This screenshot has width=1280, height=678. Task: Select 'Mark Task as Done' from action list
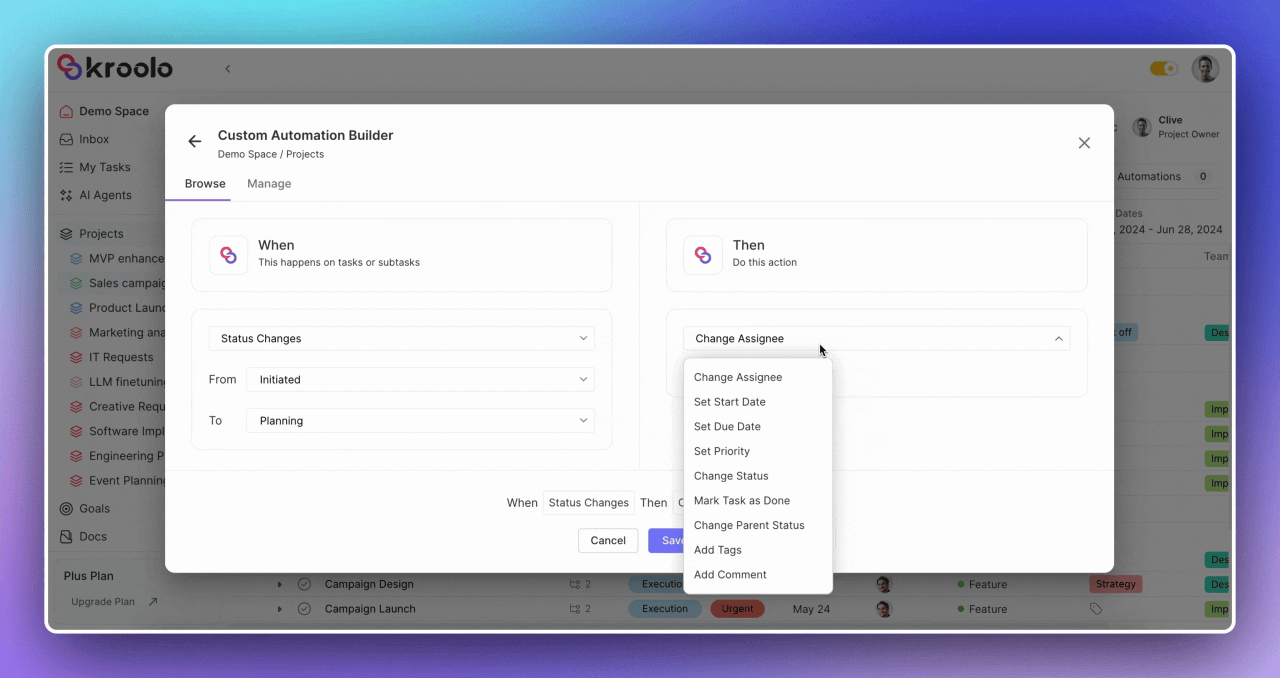point(741,500)
